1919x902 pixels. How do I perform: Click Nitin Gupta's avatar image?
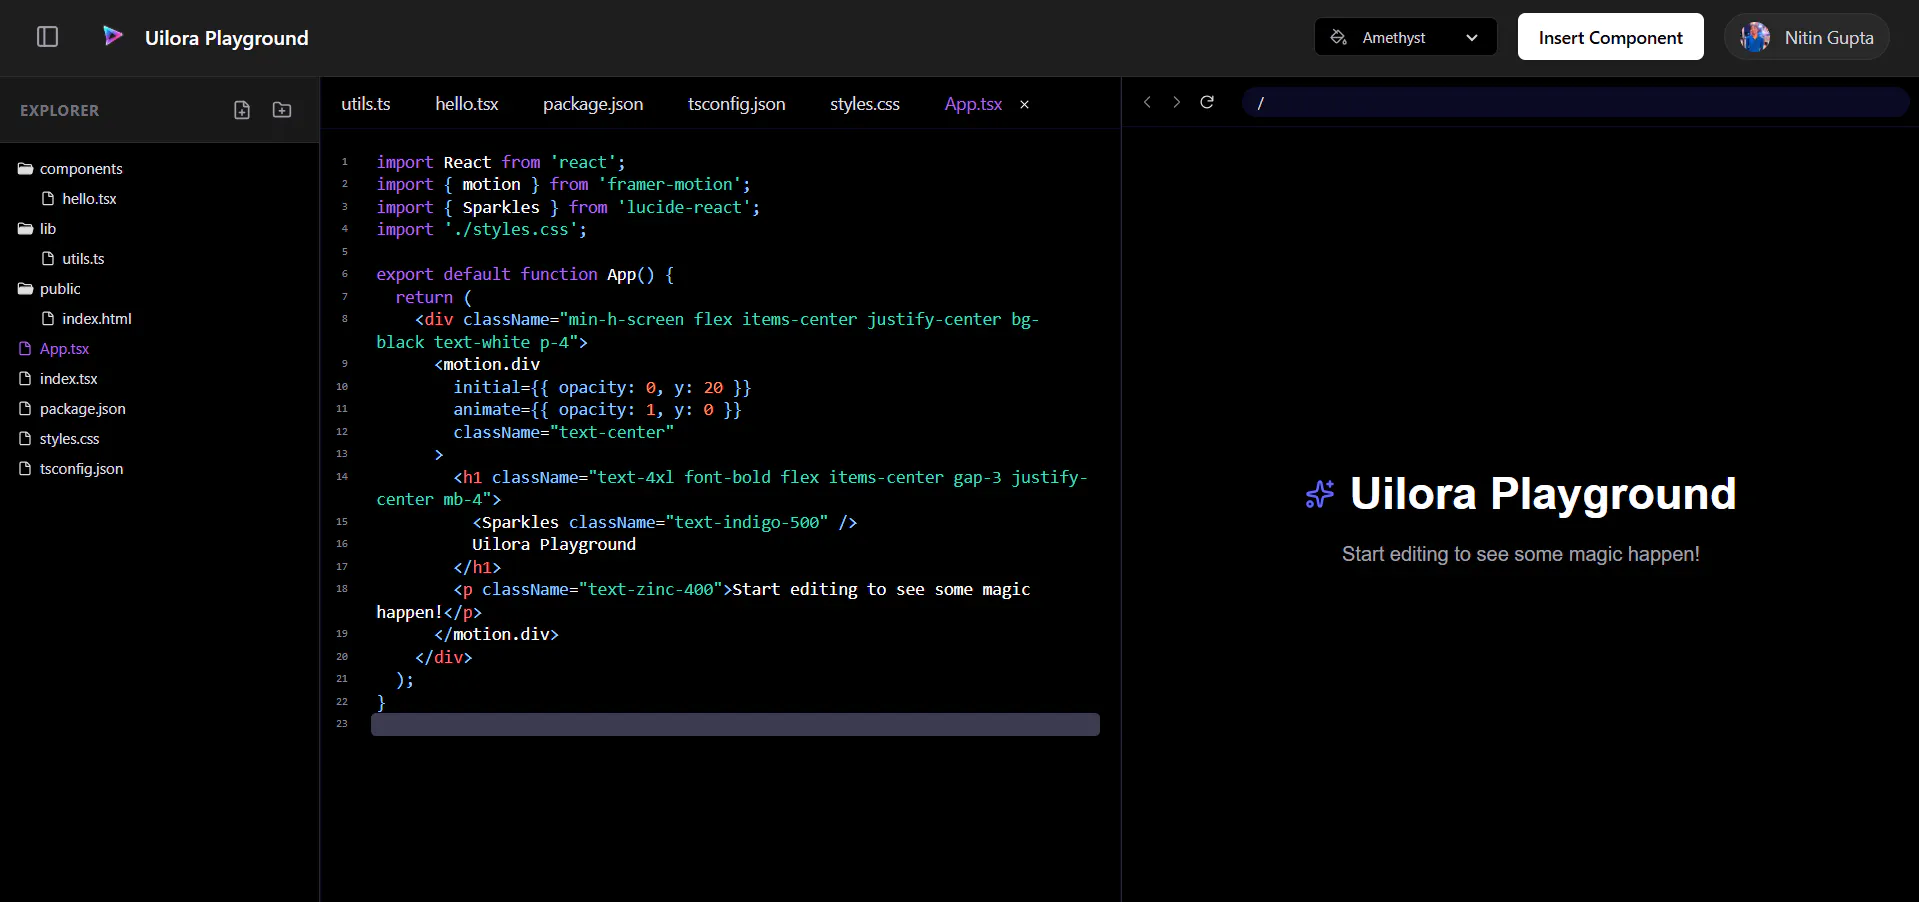tap(1755, 37)
